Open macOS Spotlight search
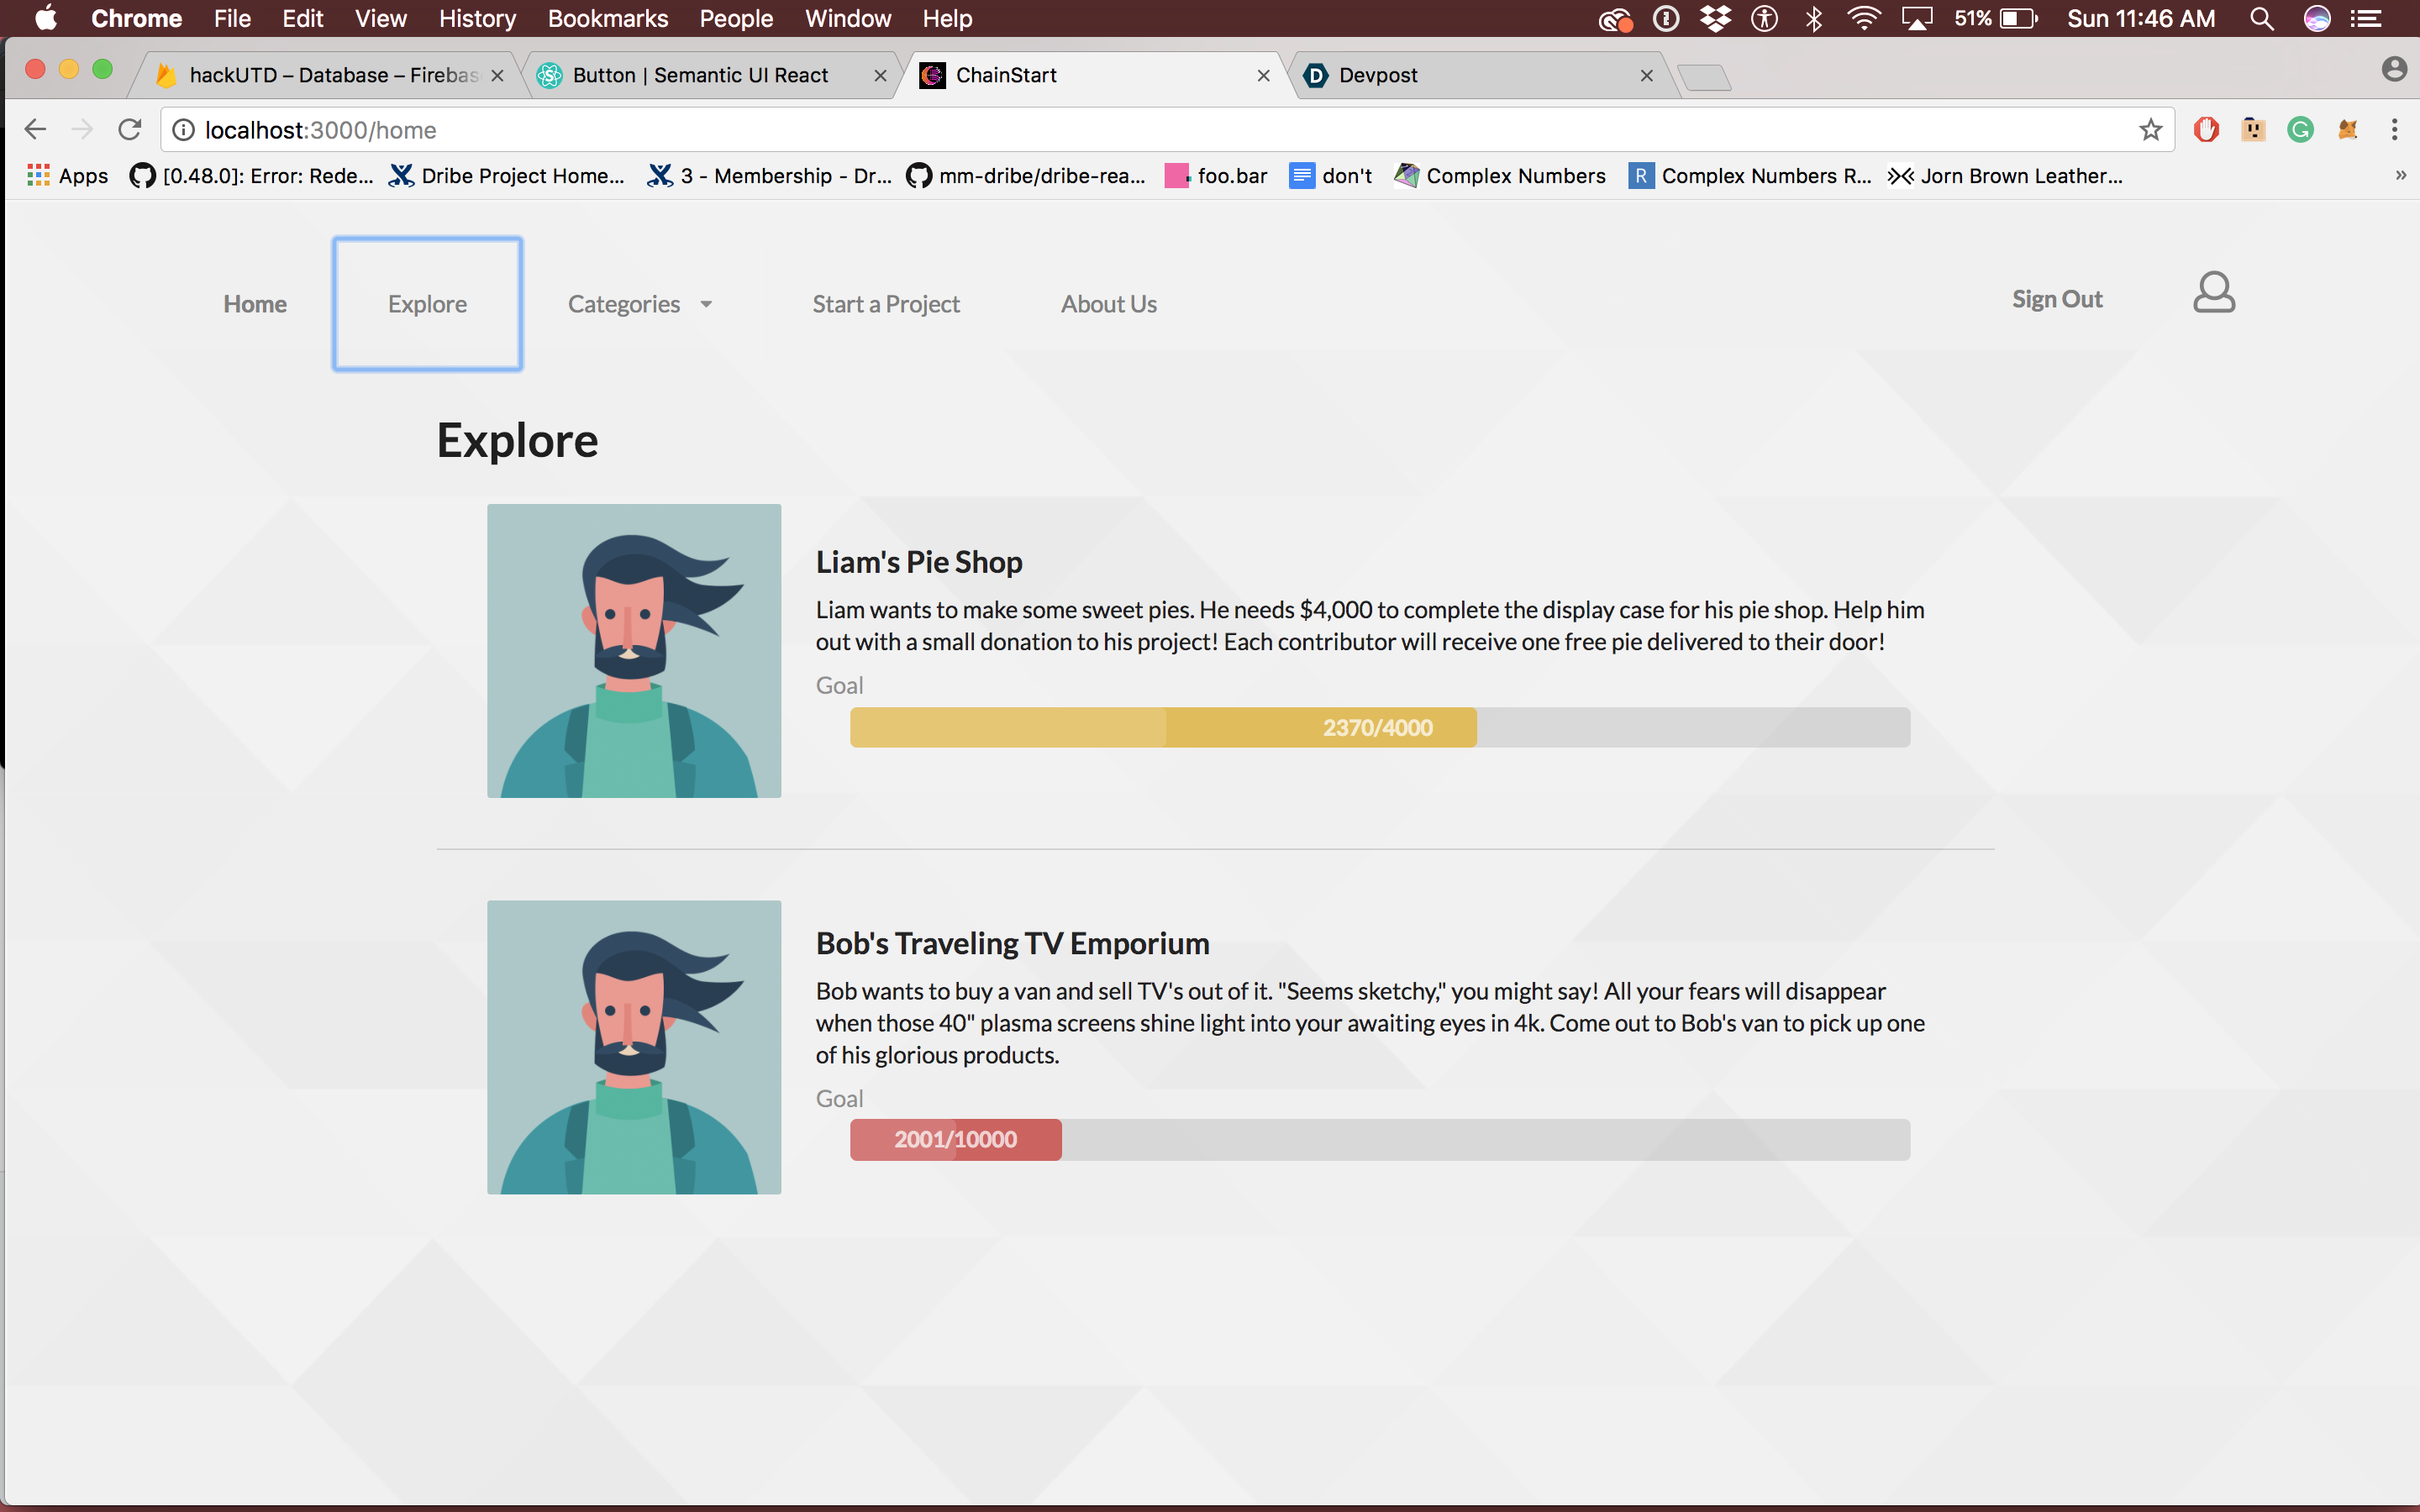2420x1512 pixels. pyautogui.click(x=2261, y=19)
